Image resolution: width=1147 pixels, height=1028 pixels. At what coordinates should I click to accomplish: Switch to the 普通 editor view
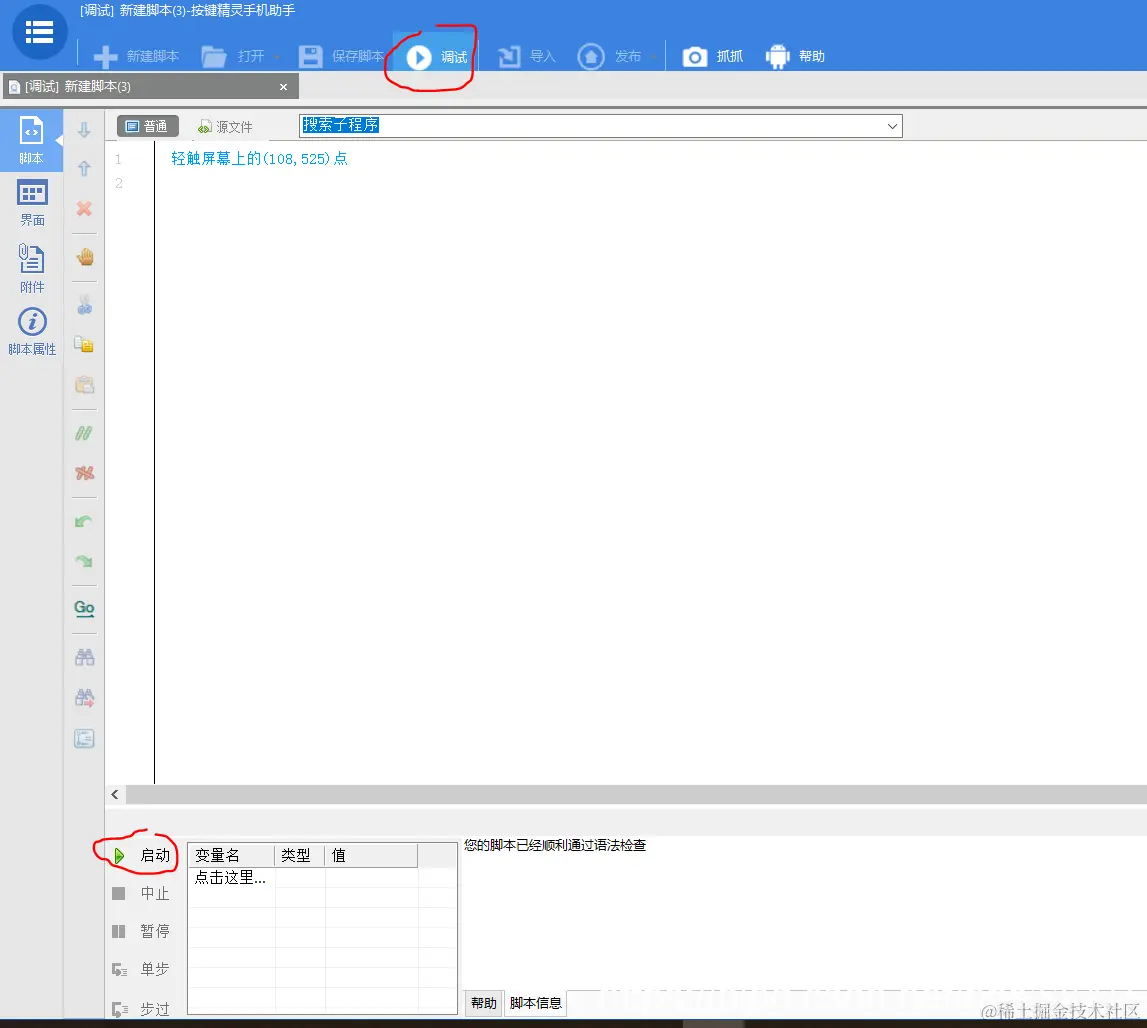[147, 127]
